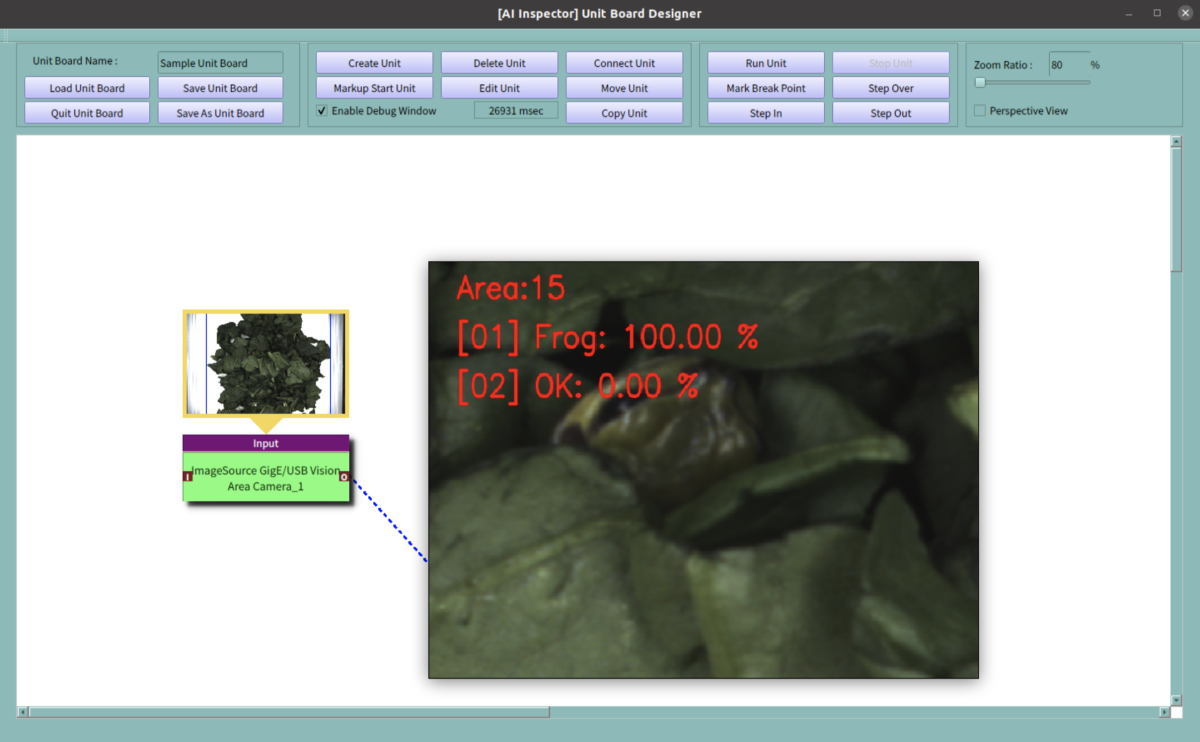This screenshot has height=742, width=1200.
Task: Click the input port on Input unit
Action: tap(188, 477)
